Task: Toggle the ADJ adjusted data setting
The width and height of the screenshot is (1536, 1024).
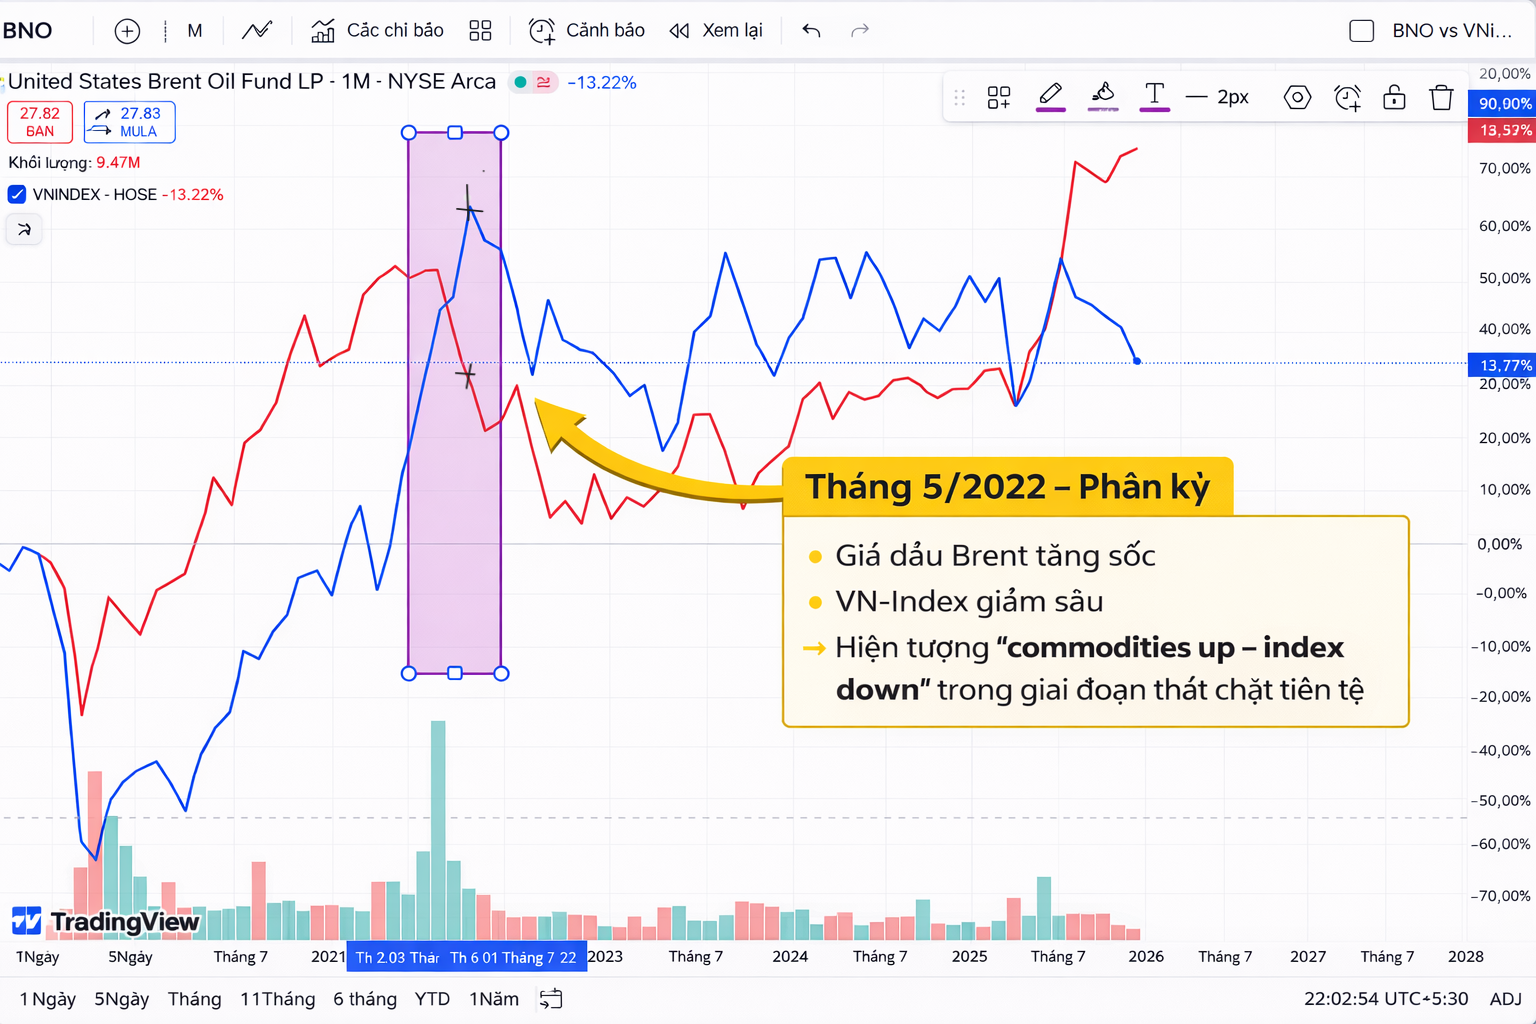Action: pos(1506,998)
